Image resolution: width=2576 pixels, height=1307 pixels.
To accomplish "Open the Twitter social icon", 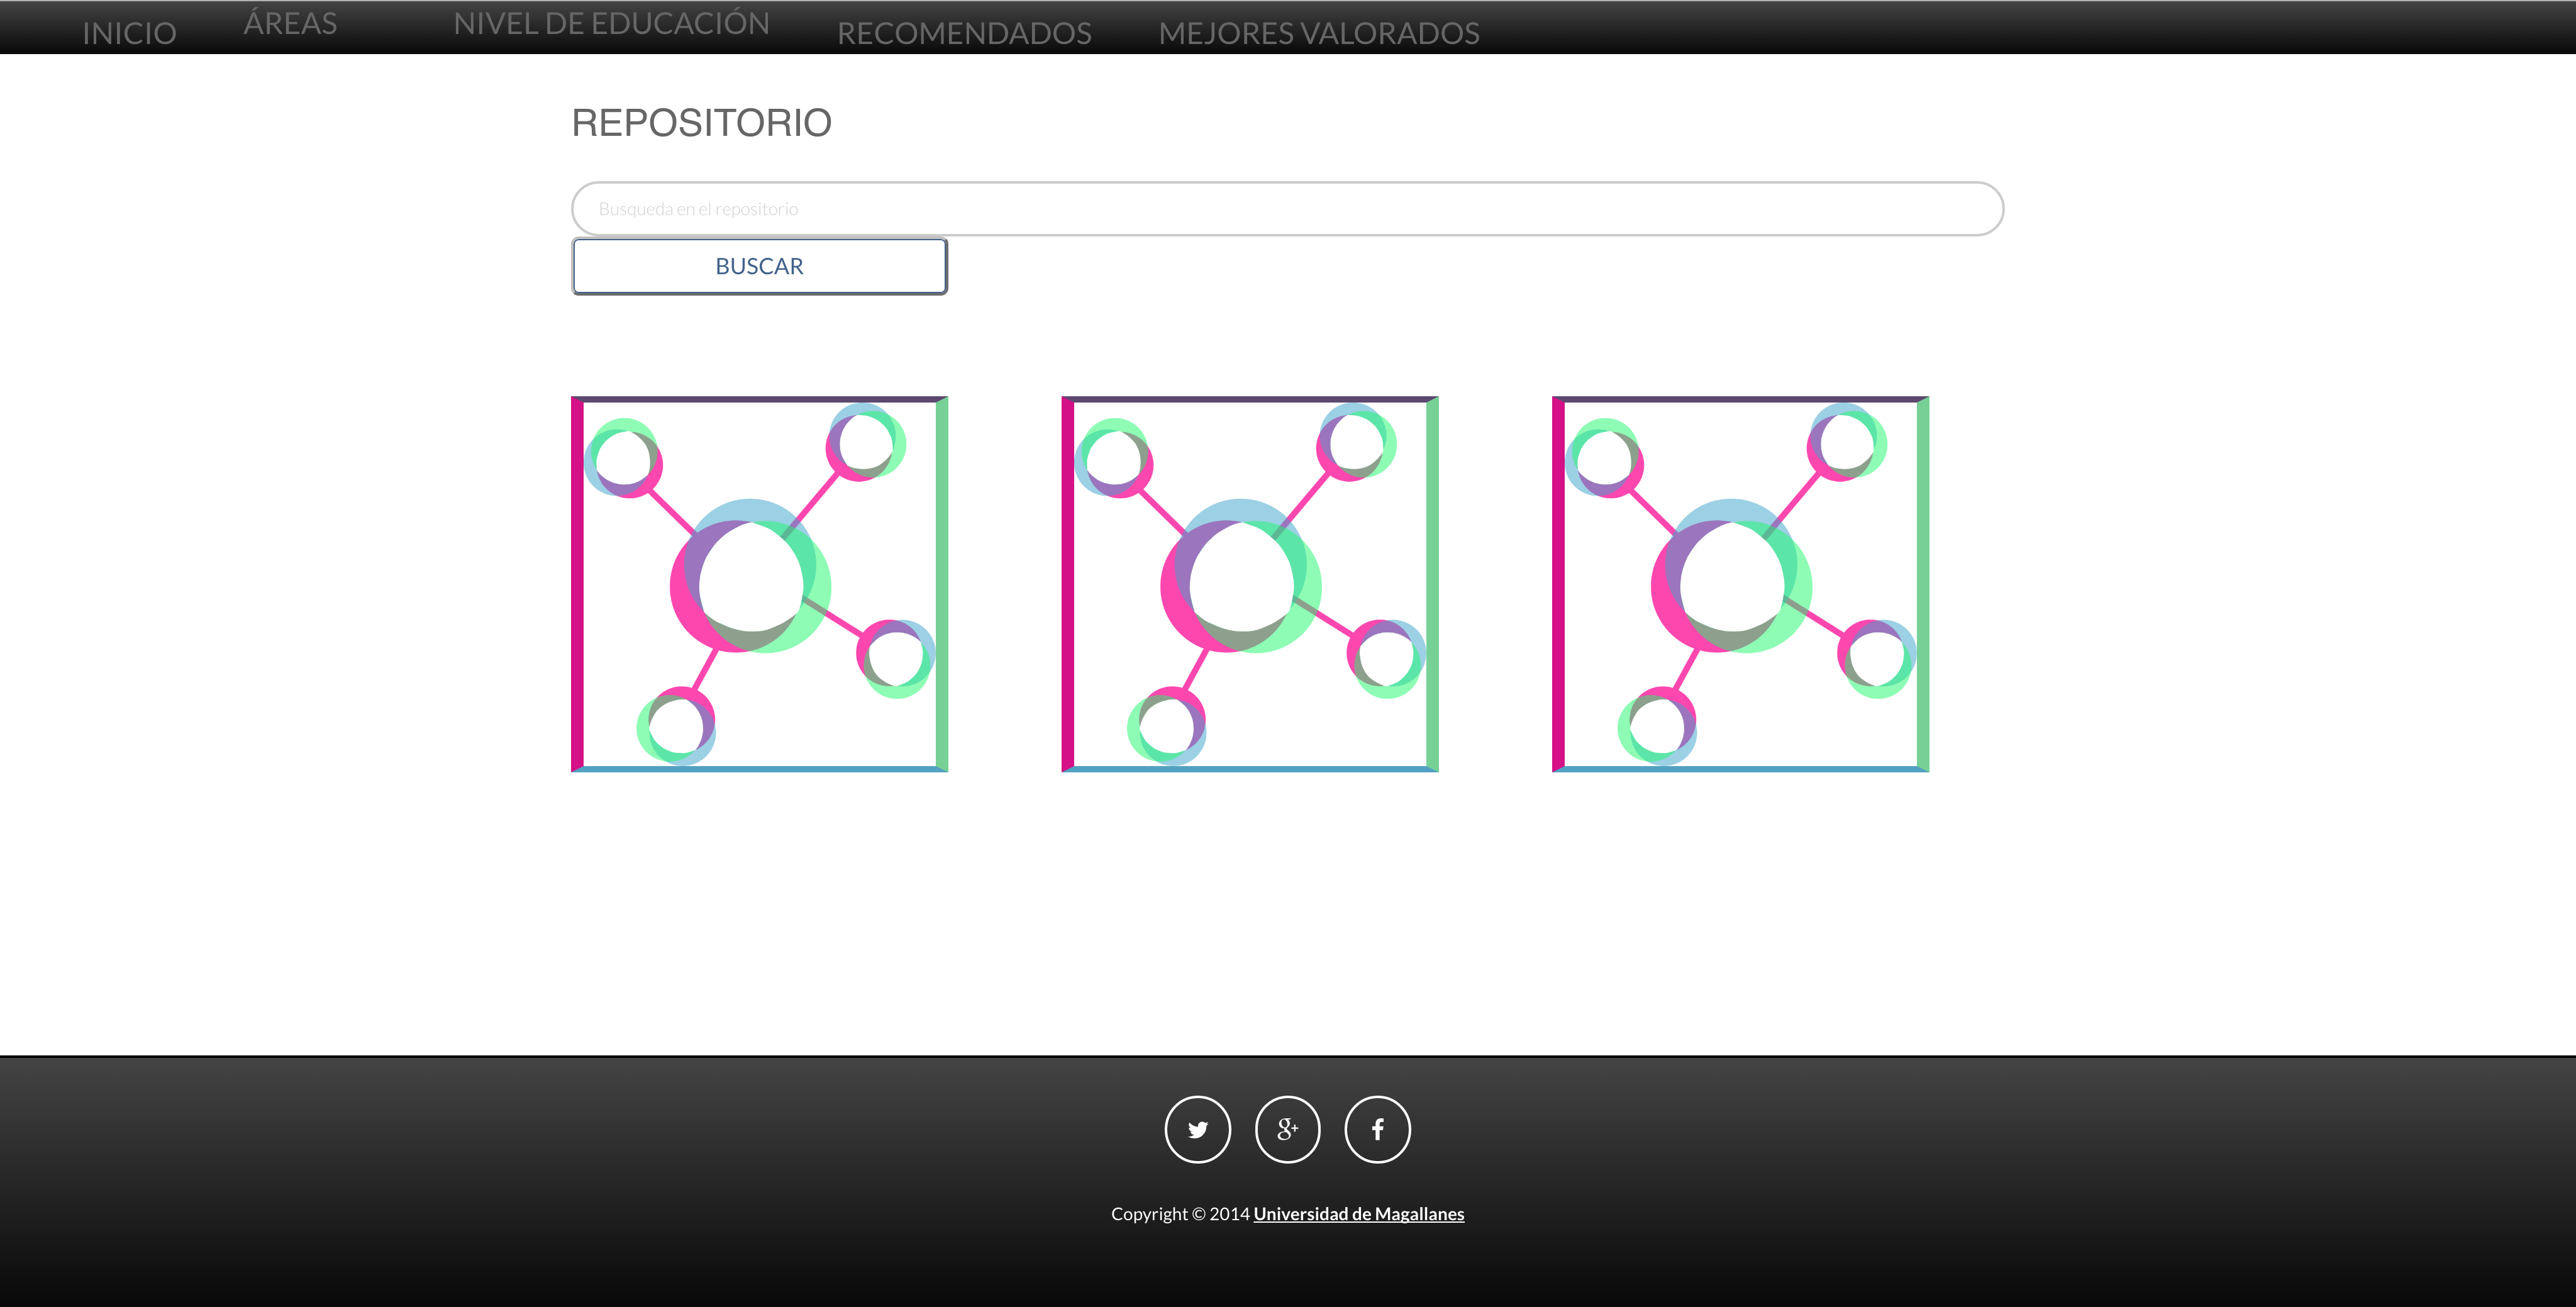I will coord(1197,1129).
